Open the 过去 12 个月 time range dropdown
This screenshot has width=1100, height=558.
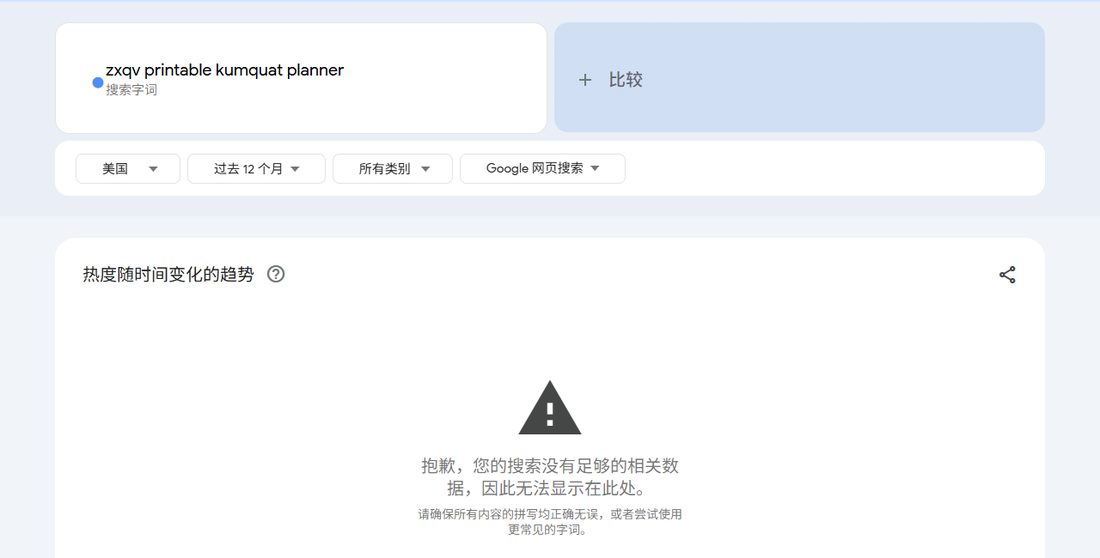[256, 168]
